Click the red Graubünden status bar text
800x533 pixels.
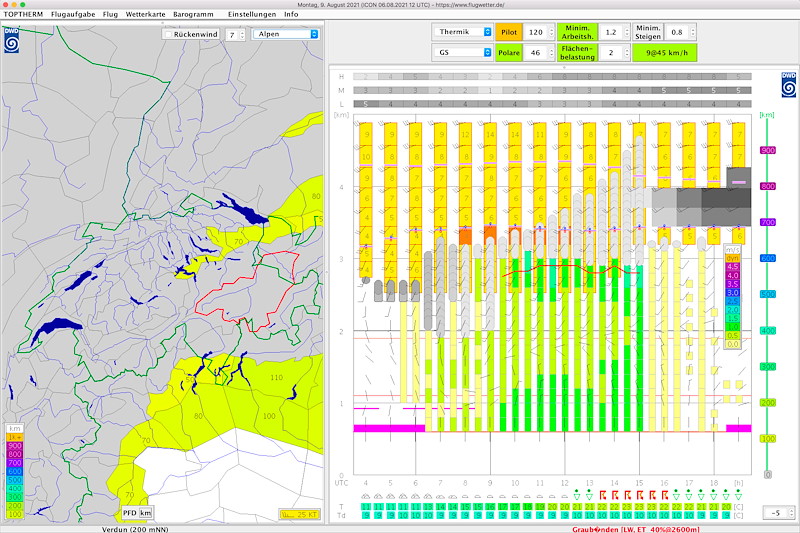635,529
